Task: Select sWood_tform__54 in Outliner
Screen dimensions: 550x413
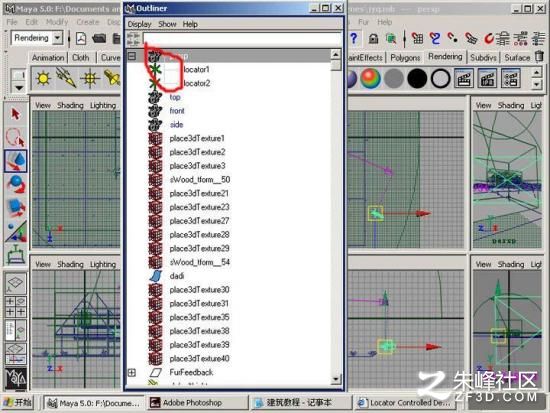Action: pos(200,262)
